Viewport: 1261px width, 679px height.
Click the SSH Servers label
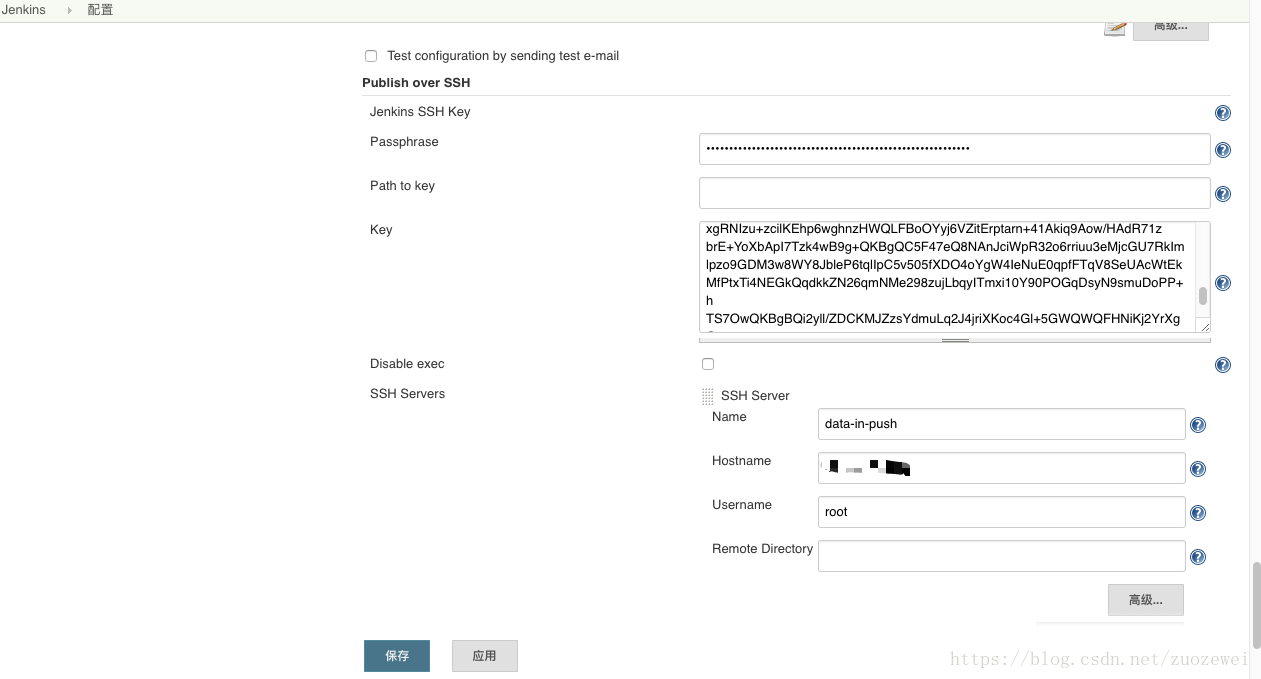[407, 394]
